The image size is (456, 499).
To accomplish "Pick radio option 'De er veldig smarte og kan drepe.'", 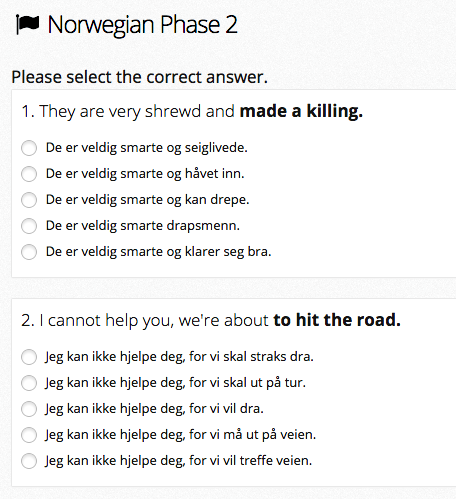I will click(29, 200).
